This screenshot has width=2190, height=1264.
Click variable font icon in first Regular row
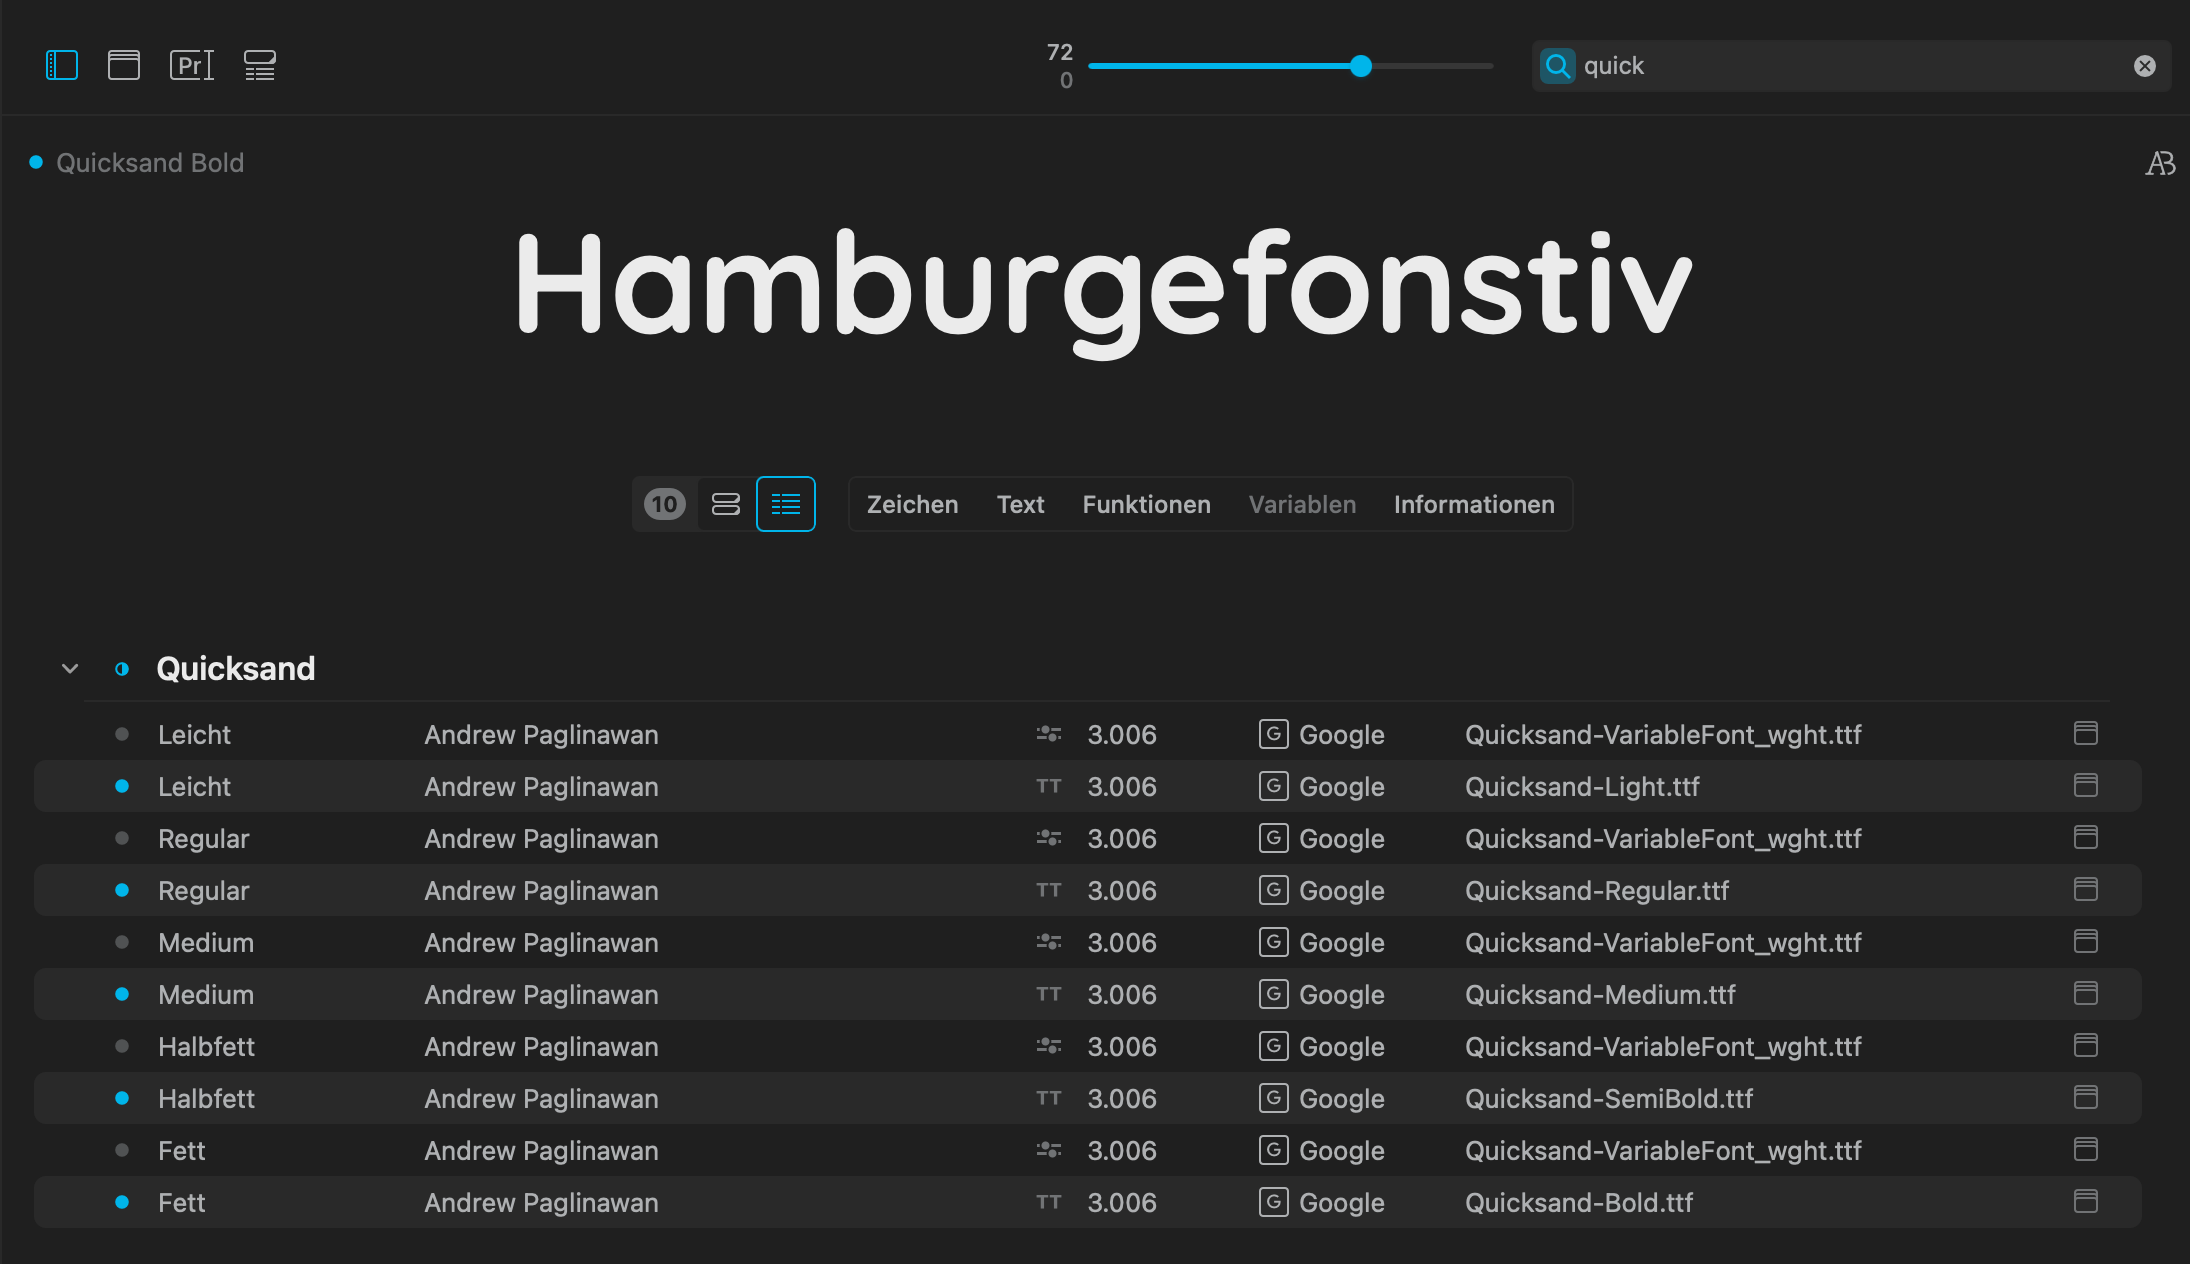pos(1049,838)
